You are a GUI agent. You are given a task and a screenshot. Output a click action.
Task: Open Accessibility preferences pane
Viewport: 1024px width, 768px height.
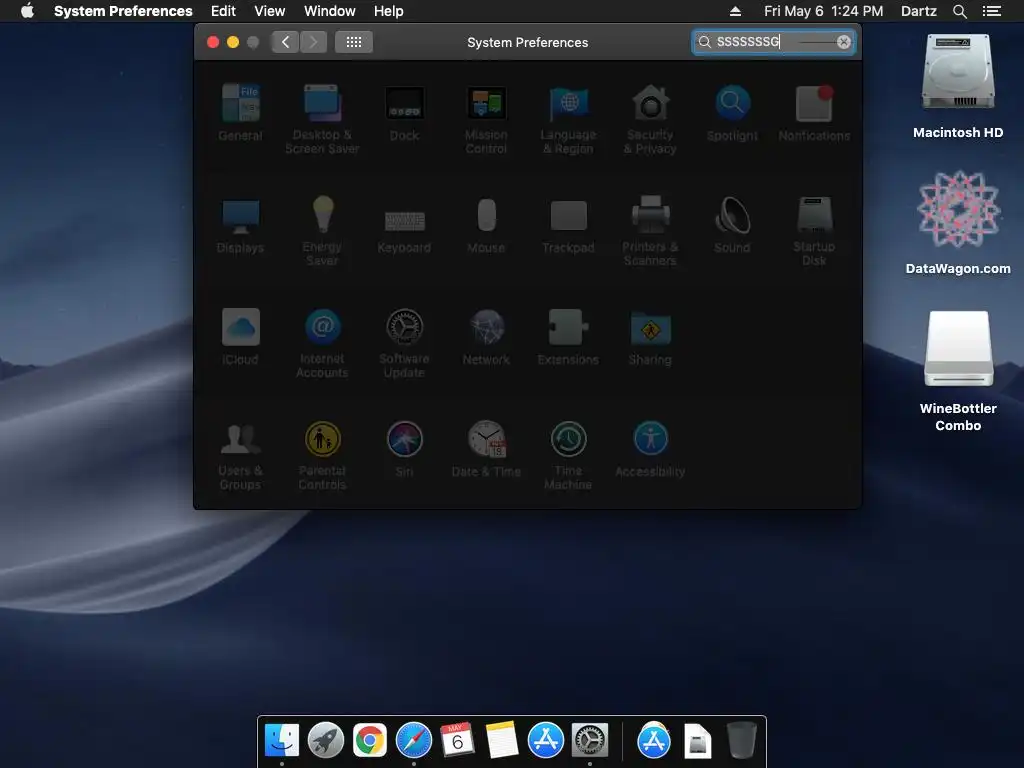tap(650, 449)
